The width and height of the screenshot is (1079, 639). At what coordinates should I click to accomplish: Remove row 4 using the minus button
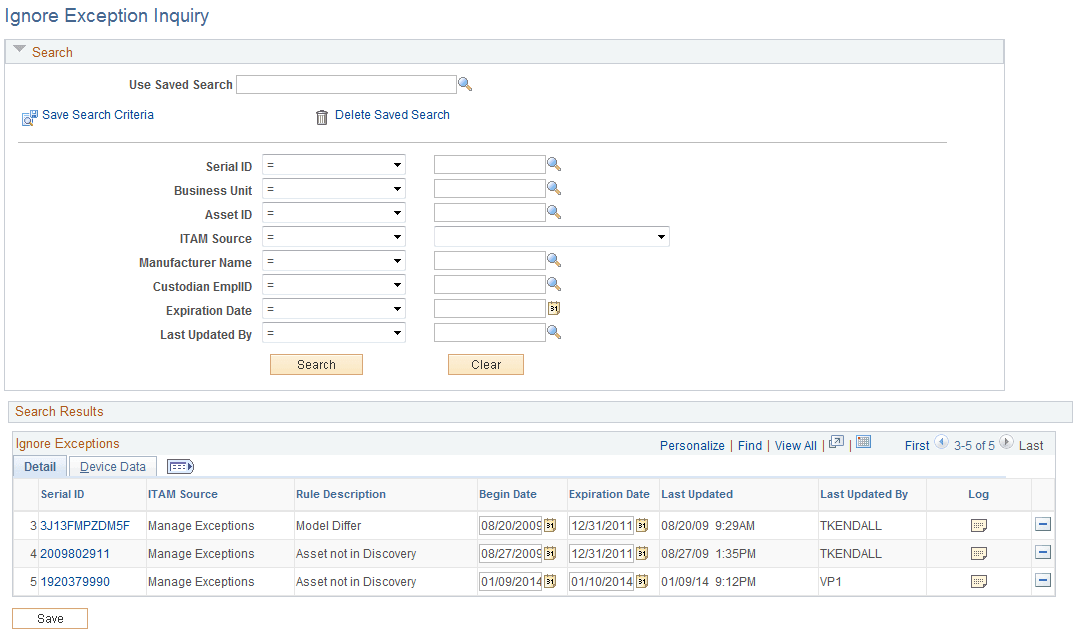pyautogui.click(x=1043, y=551)
